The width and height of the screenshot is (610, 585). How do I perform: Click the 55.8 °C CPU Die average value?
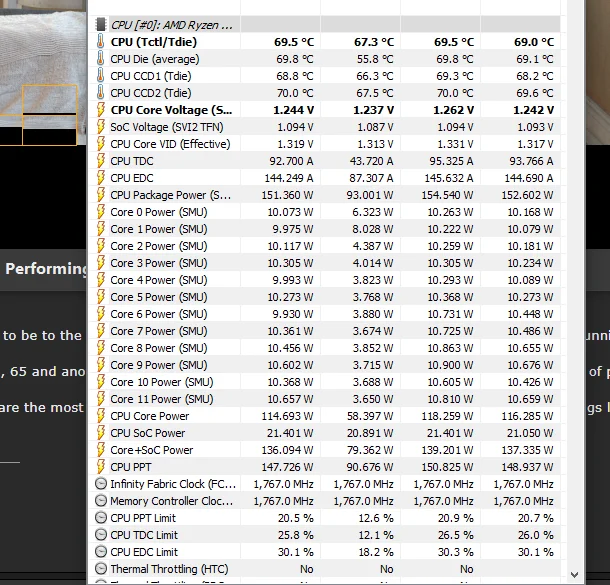[x=375, y=59]
